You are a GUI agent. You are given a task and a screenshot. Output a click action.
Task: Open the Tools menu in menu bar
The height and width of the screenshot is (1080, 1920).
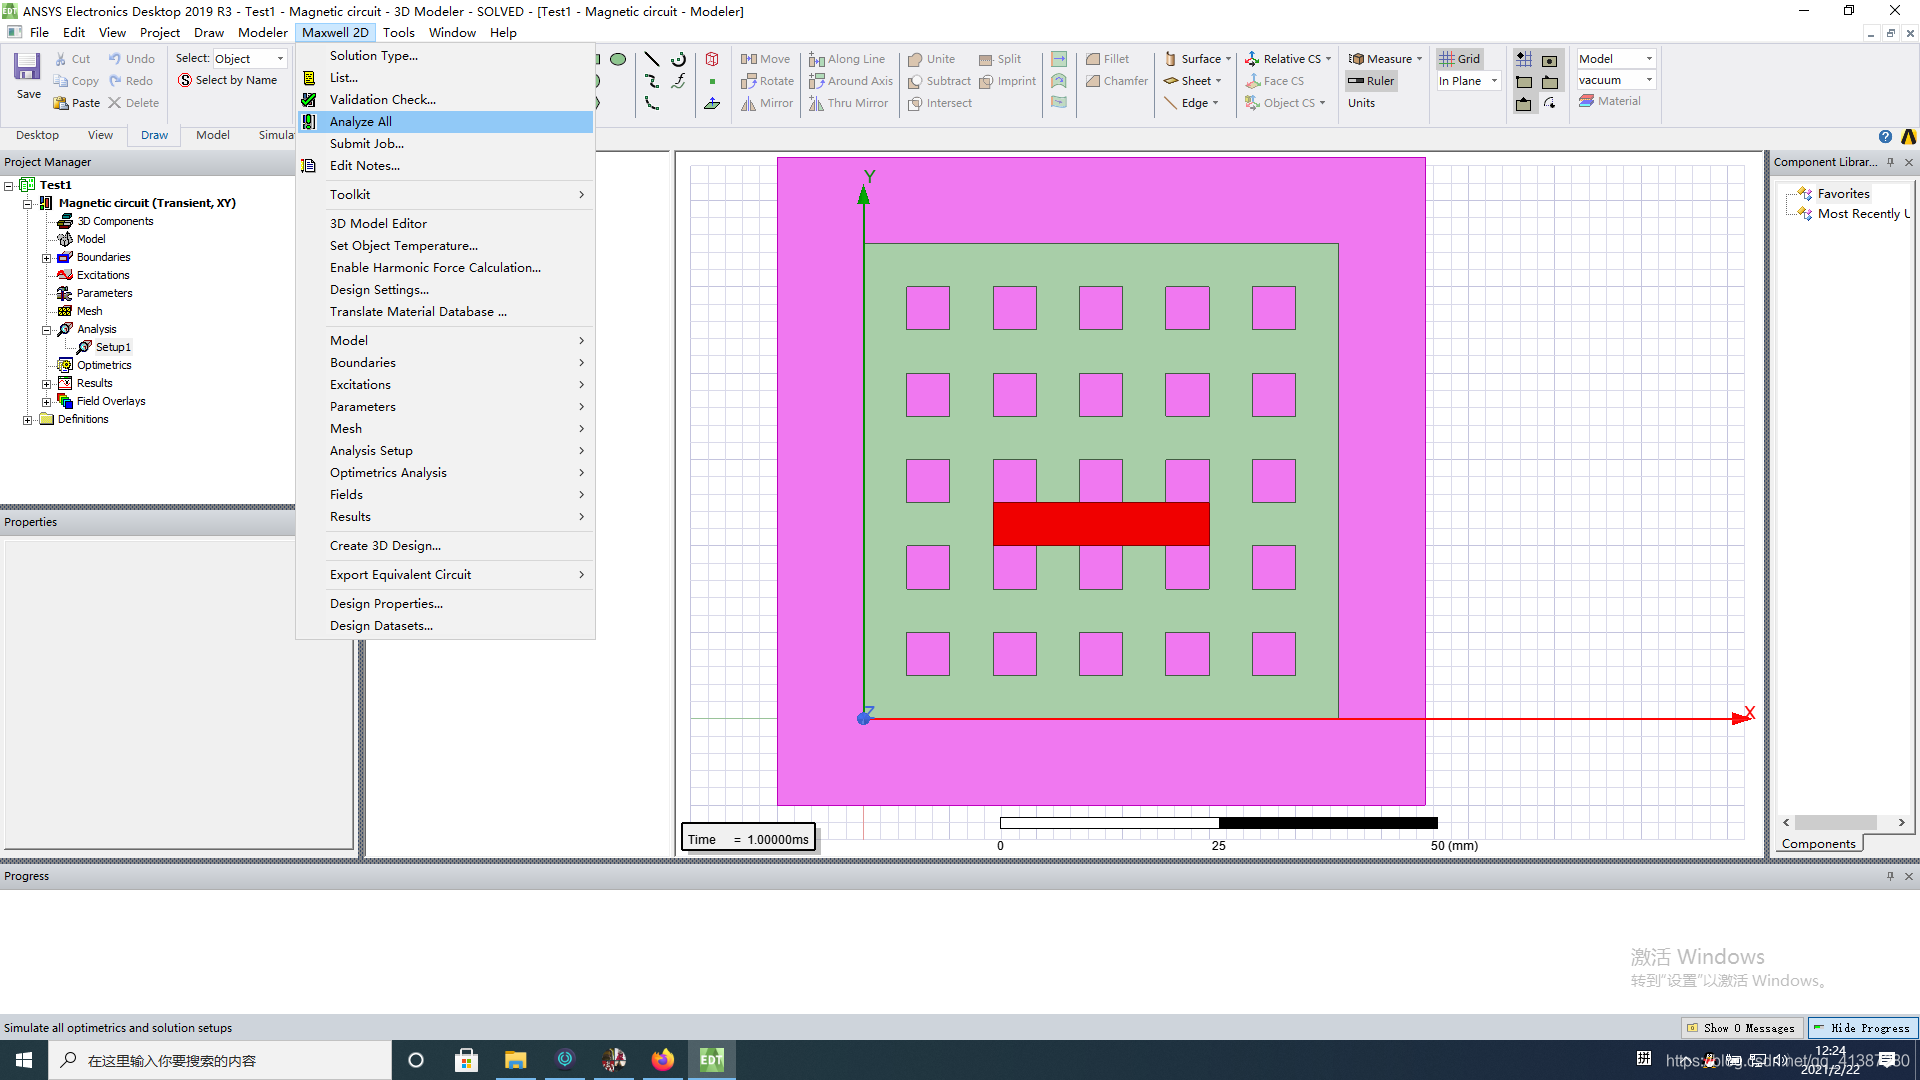click(398, 32)
